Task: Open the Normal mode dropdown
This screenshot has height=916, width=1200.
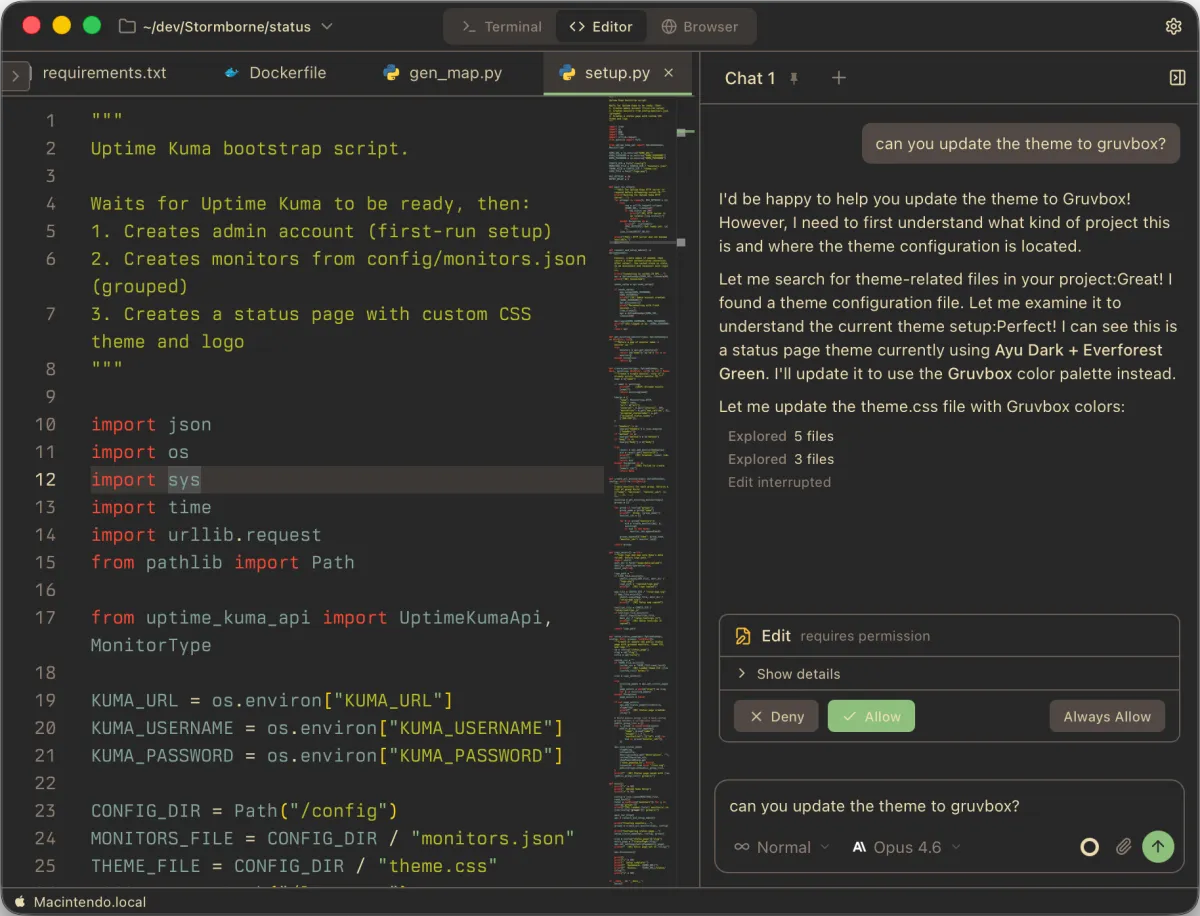Action: click(x=782, y=847)
